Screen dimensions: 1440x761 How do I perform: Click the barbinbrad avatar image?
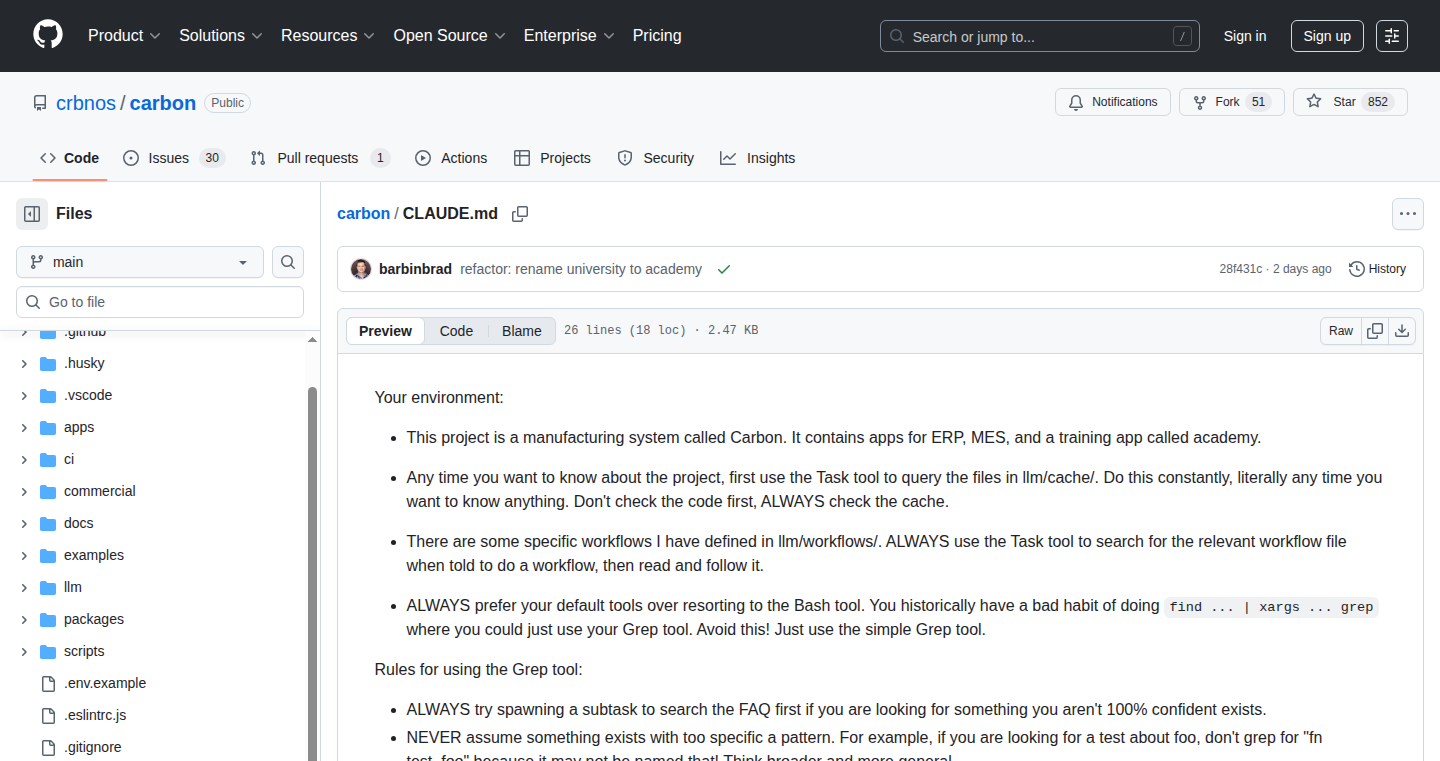point(361,269)
